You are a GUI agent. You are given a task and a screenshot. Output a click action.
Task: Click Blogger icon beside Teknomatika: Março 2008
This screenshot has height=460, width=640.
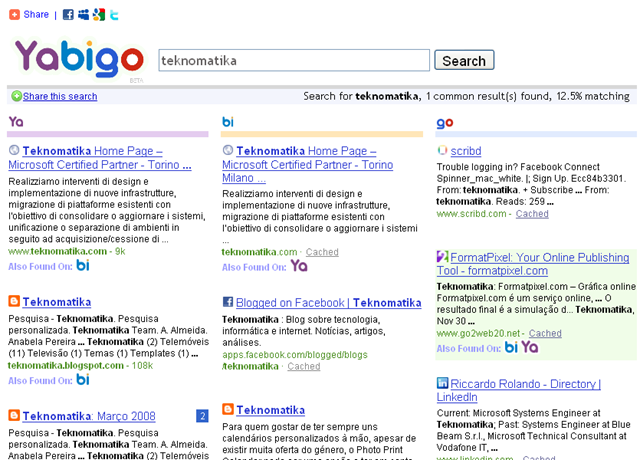pos(14,415)
